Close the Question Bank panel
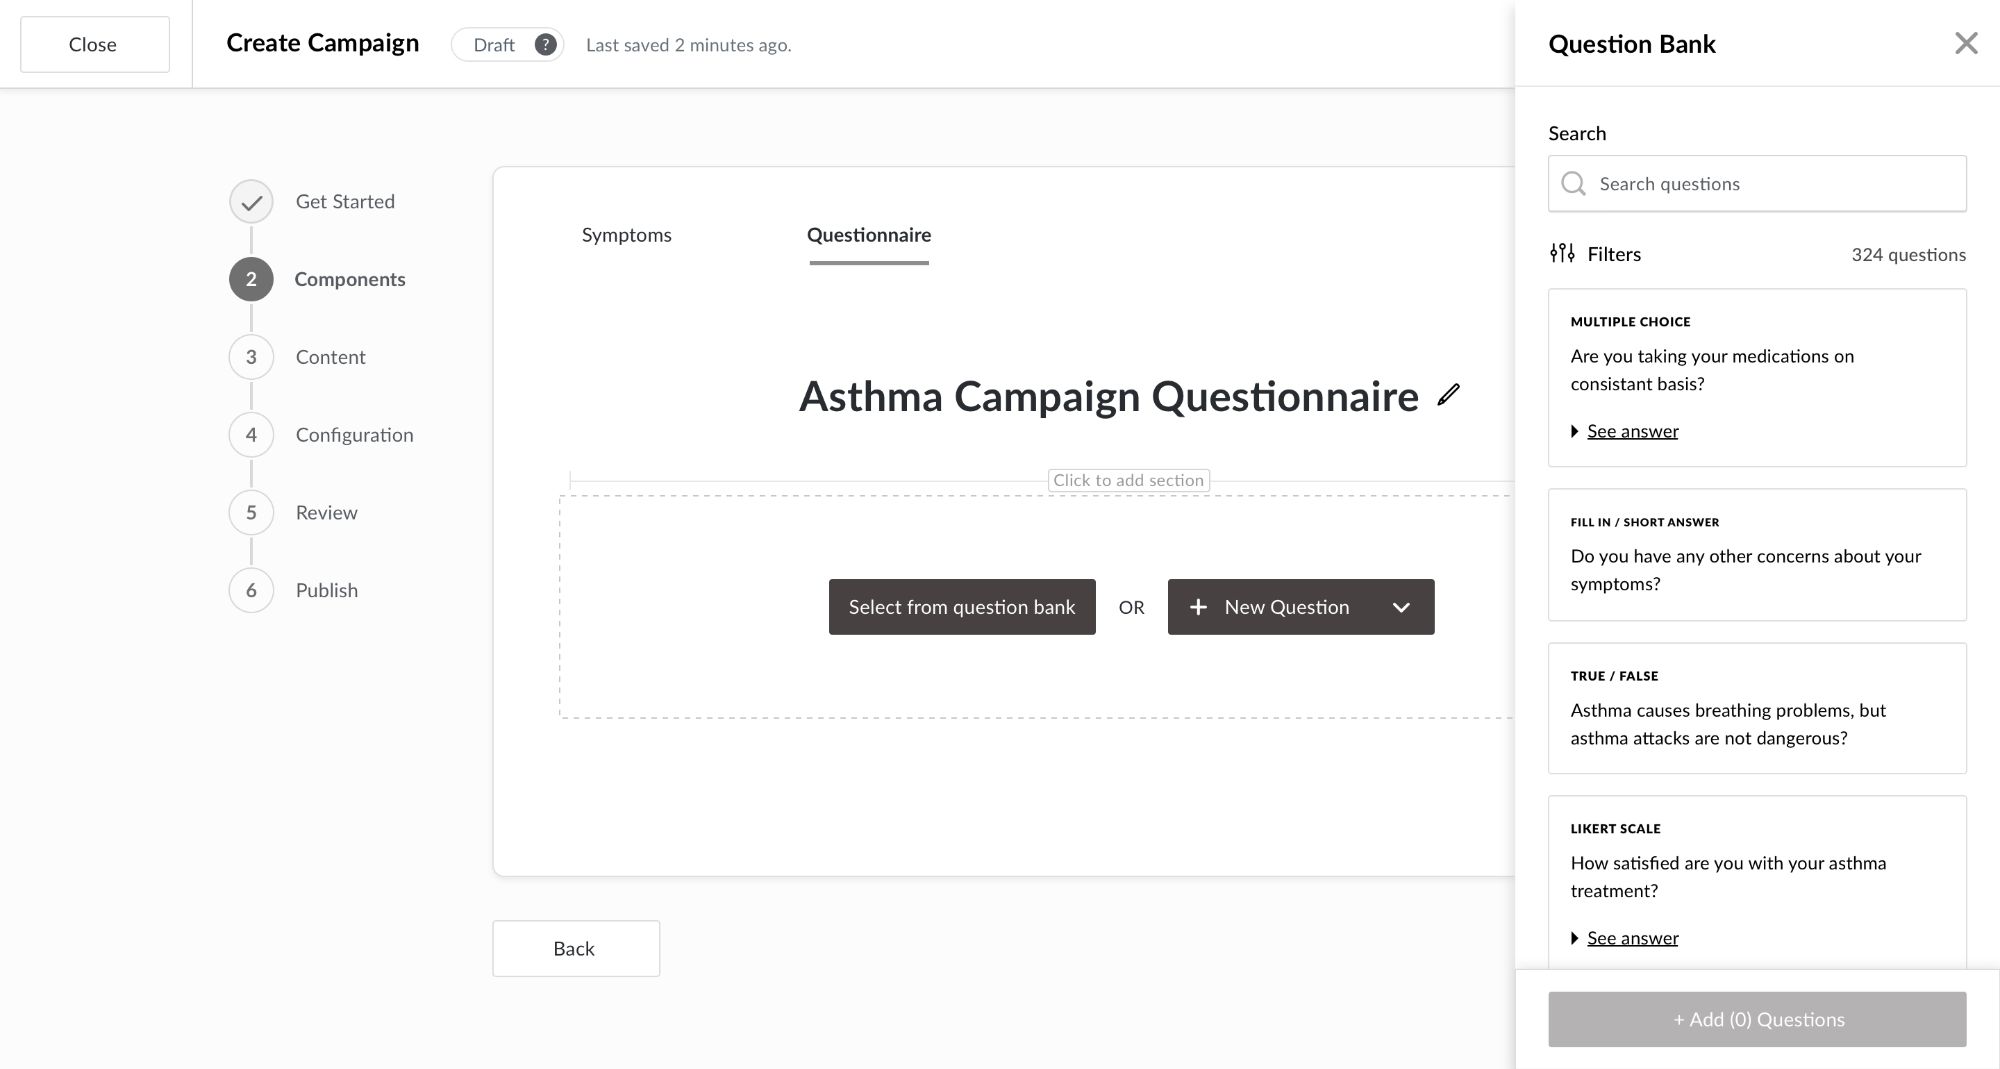Viewport: 2000px width, 1069px height. point(1966,43)
